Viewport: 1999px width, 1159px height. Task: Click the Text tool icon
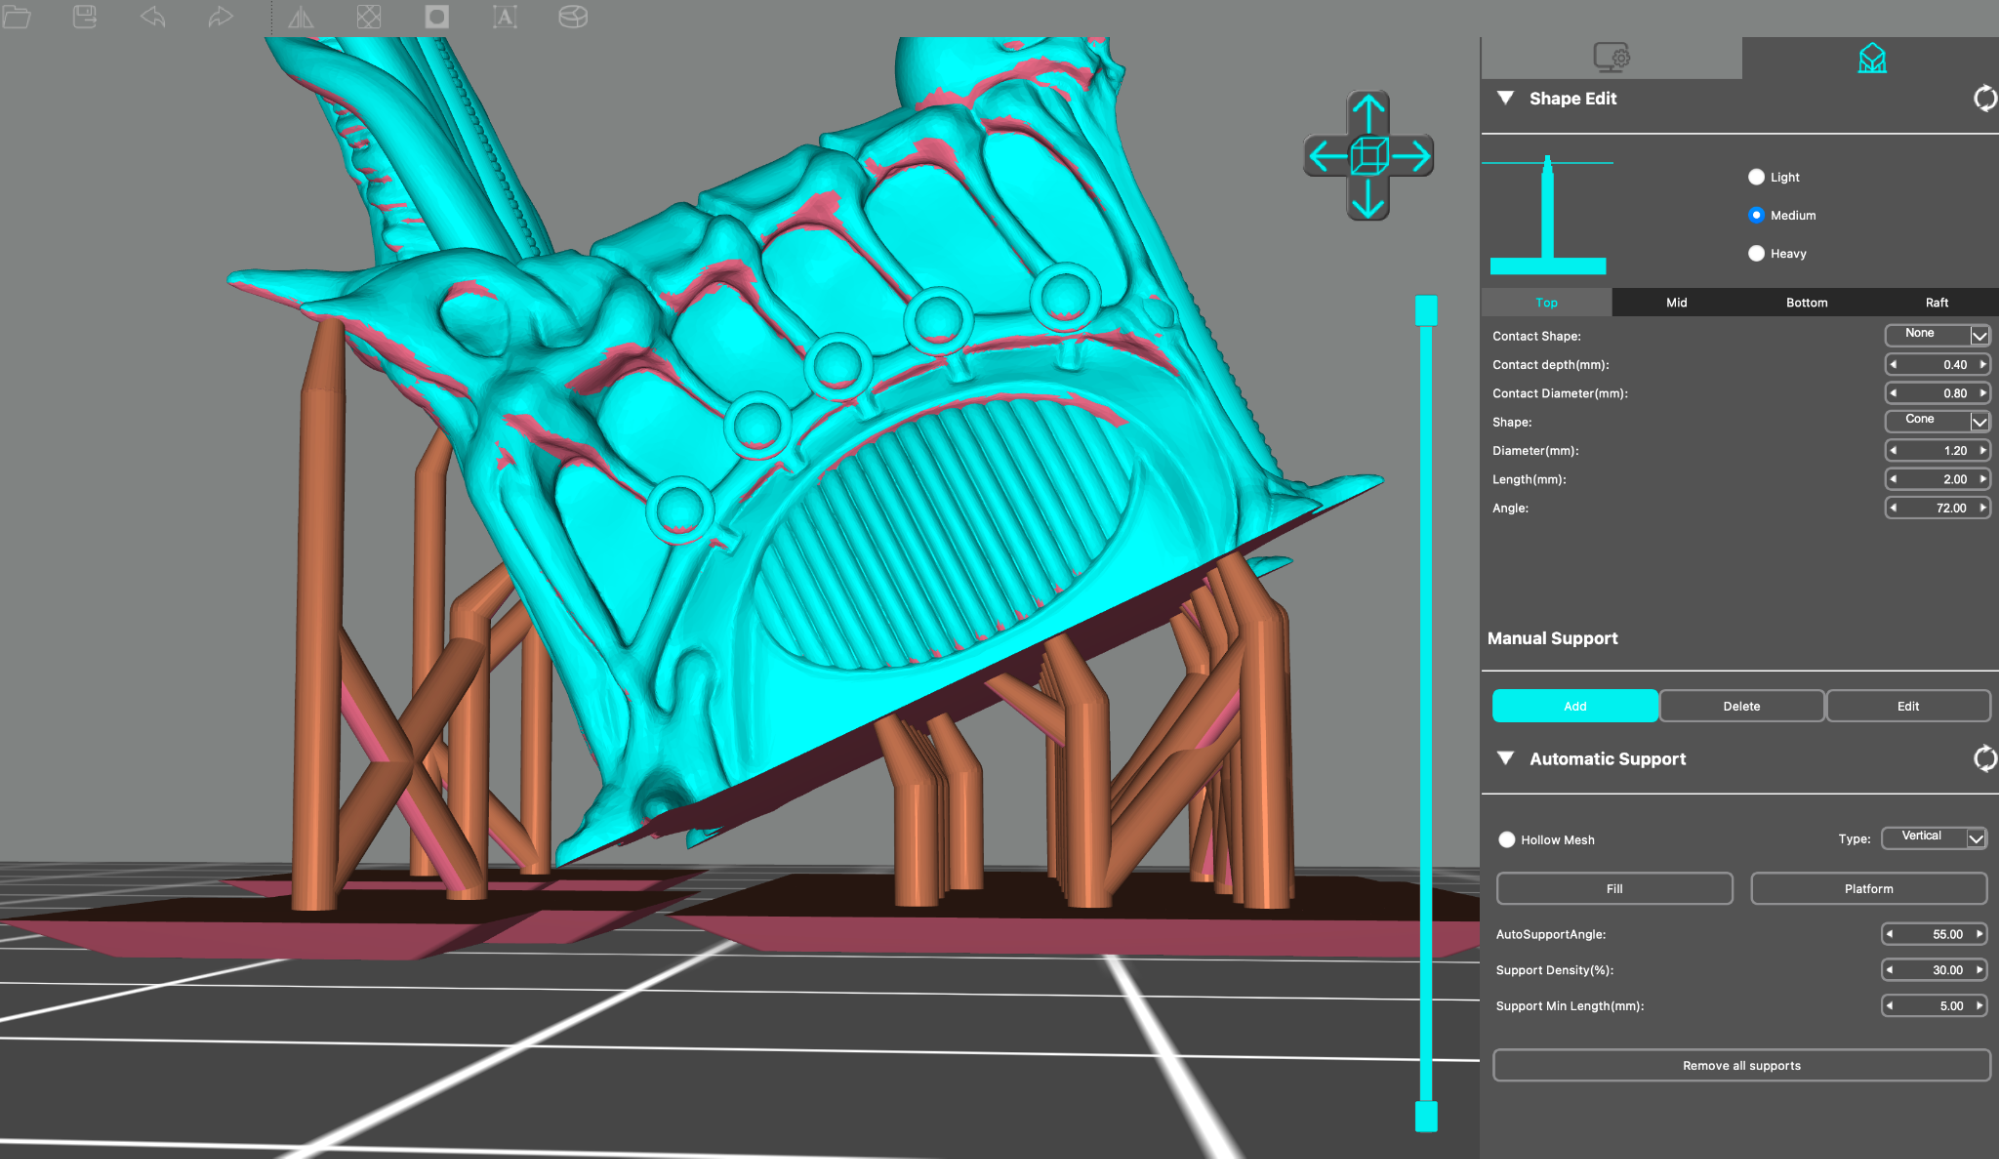coord(505,17)
